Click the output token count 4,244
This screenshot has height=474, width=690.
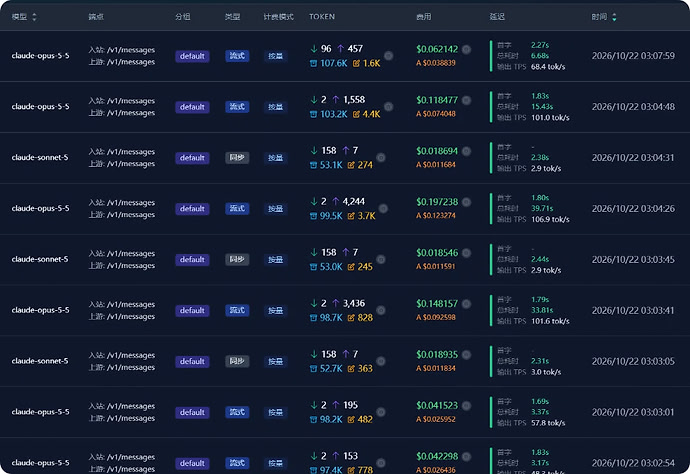click(x=354, y=202)
